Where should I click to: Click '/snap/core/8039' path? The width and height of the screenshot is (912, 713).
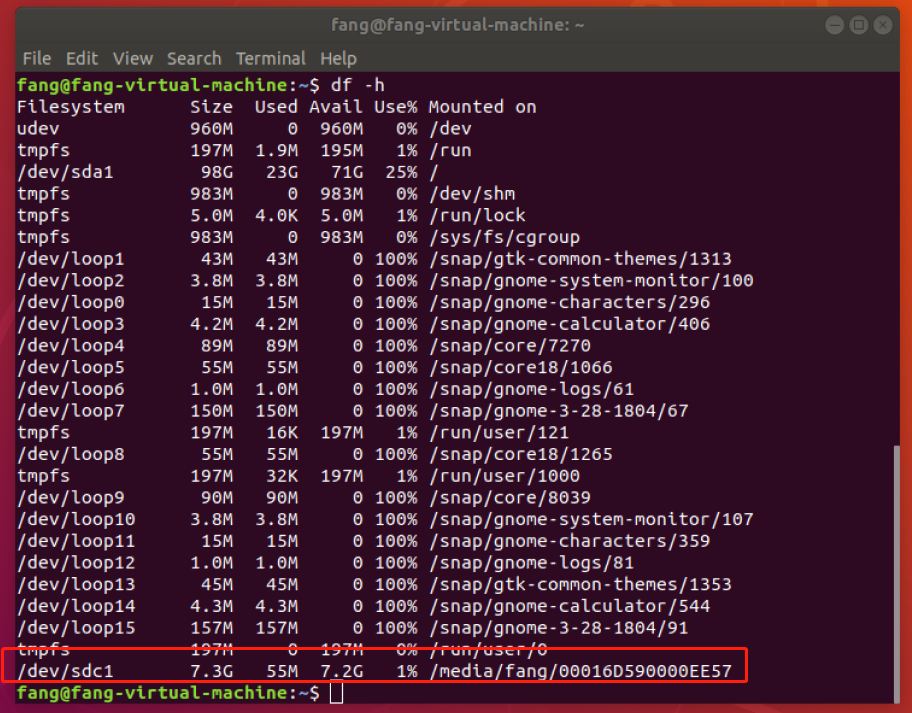510,498
